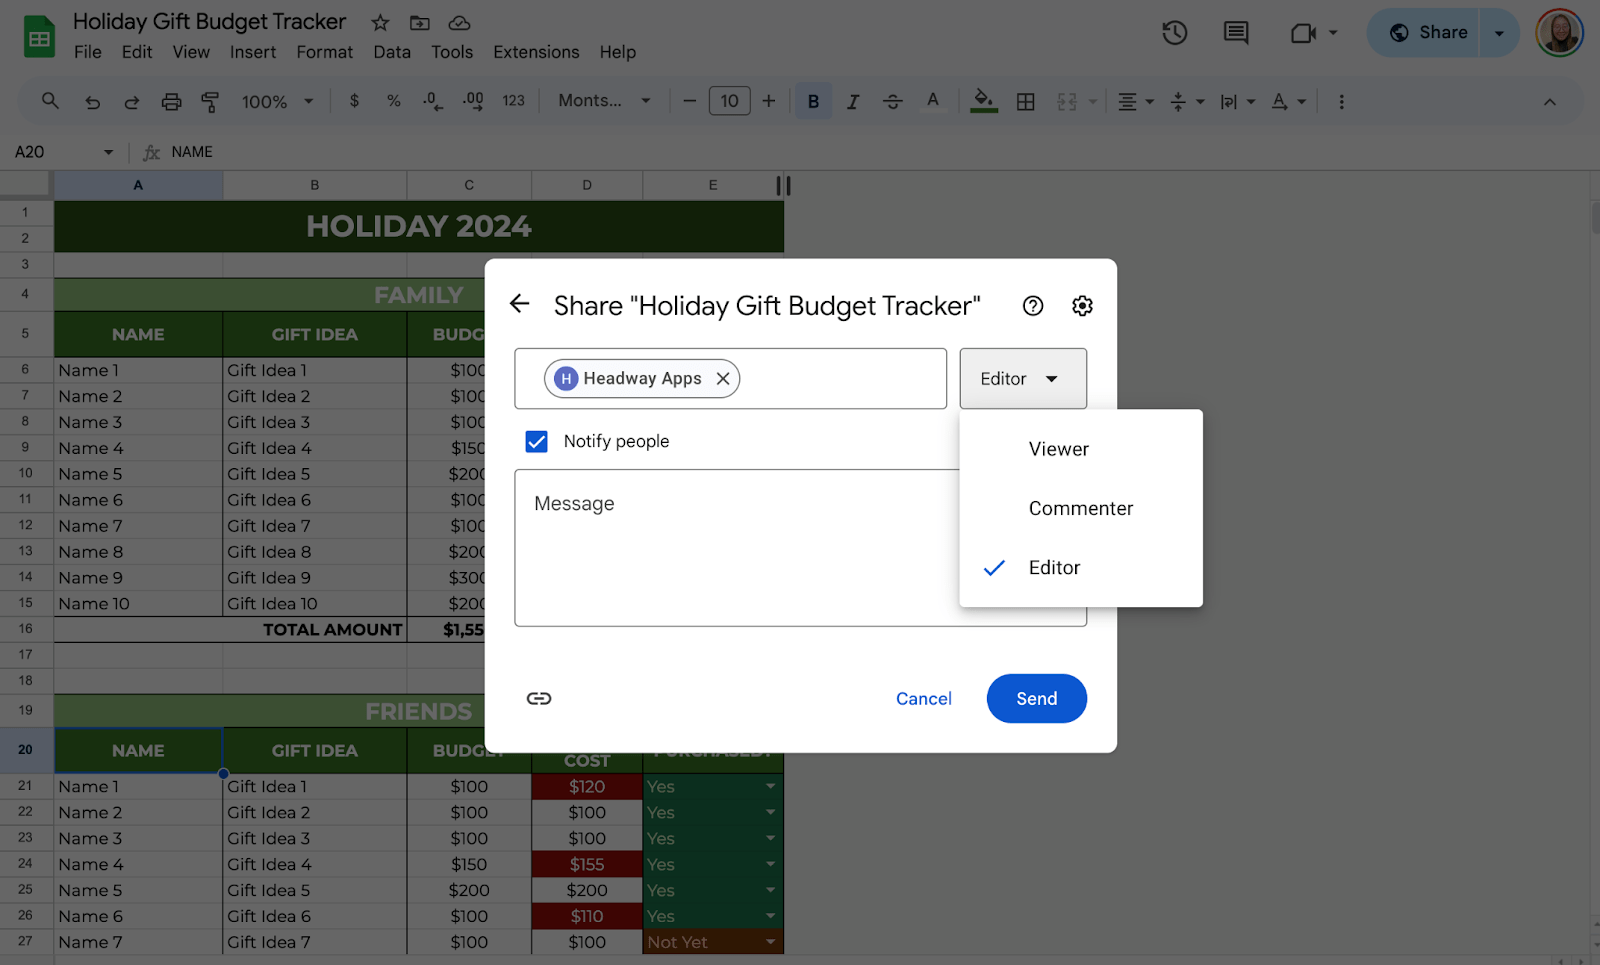The width and height of the screenshot is (1600, 965).
Task: Star the Holiday Gift Budget Tracker document
Action: click(380, 23)
